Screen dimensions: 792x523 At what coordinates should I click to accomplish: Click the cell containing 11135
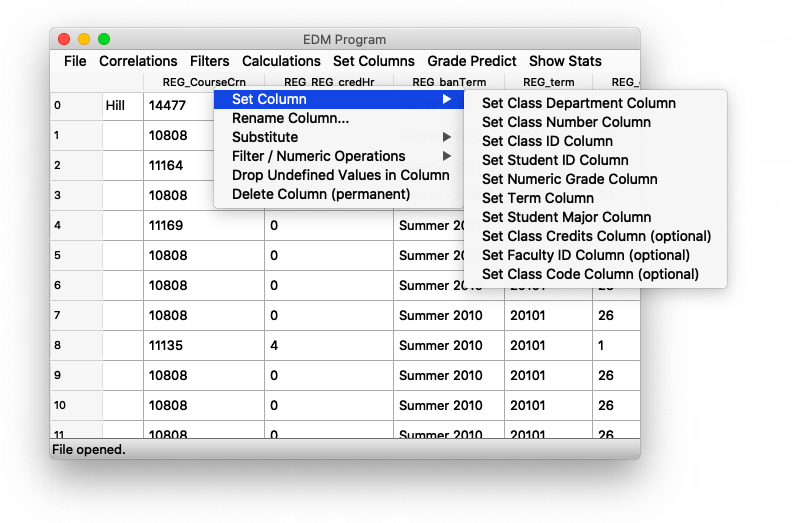point(166,346)
